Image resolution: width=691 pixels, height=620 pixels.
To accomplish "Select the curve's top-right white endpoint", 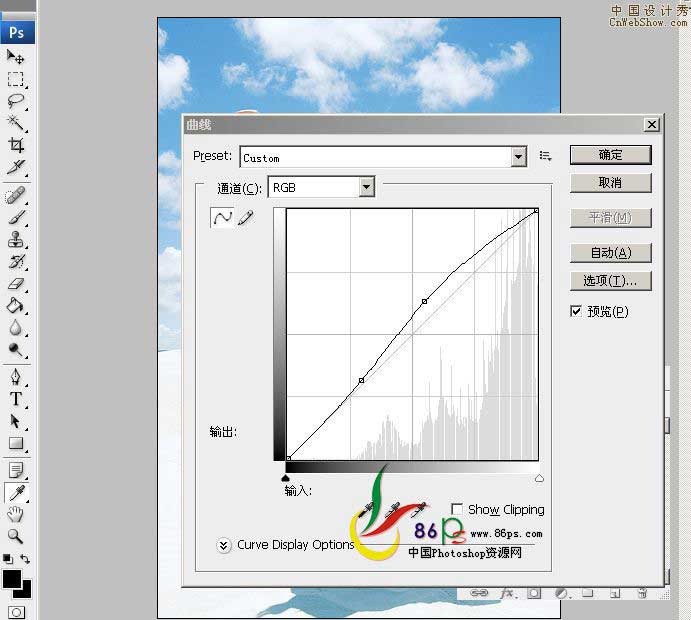I will pyautogui.click(x=536, y=211).
